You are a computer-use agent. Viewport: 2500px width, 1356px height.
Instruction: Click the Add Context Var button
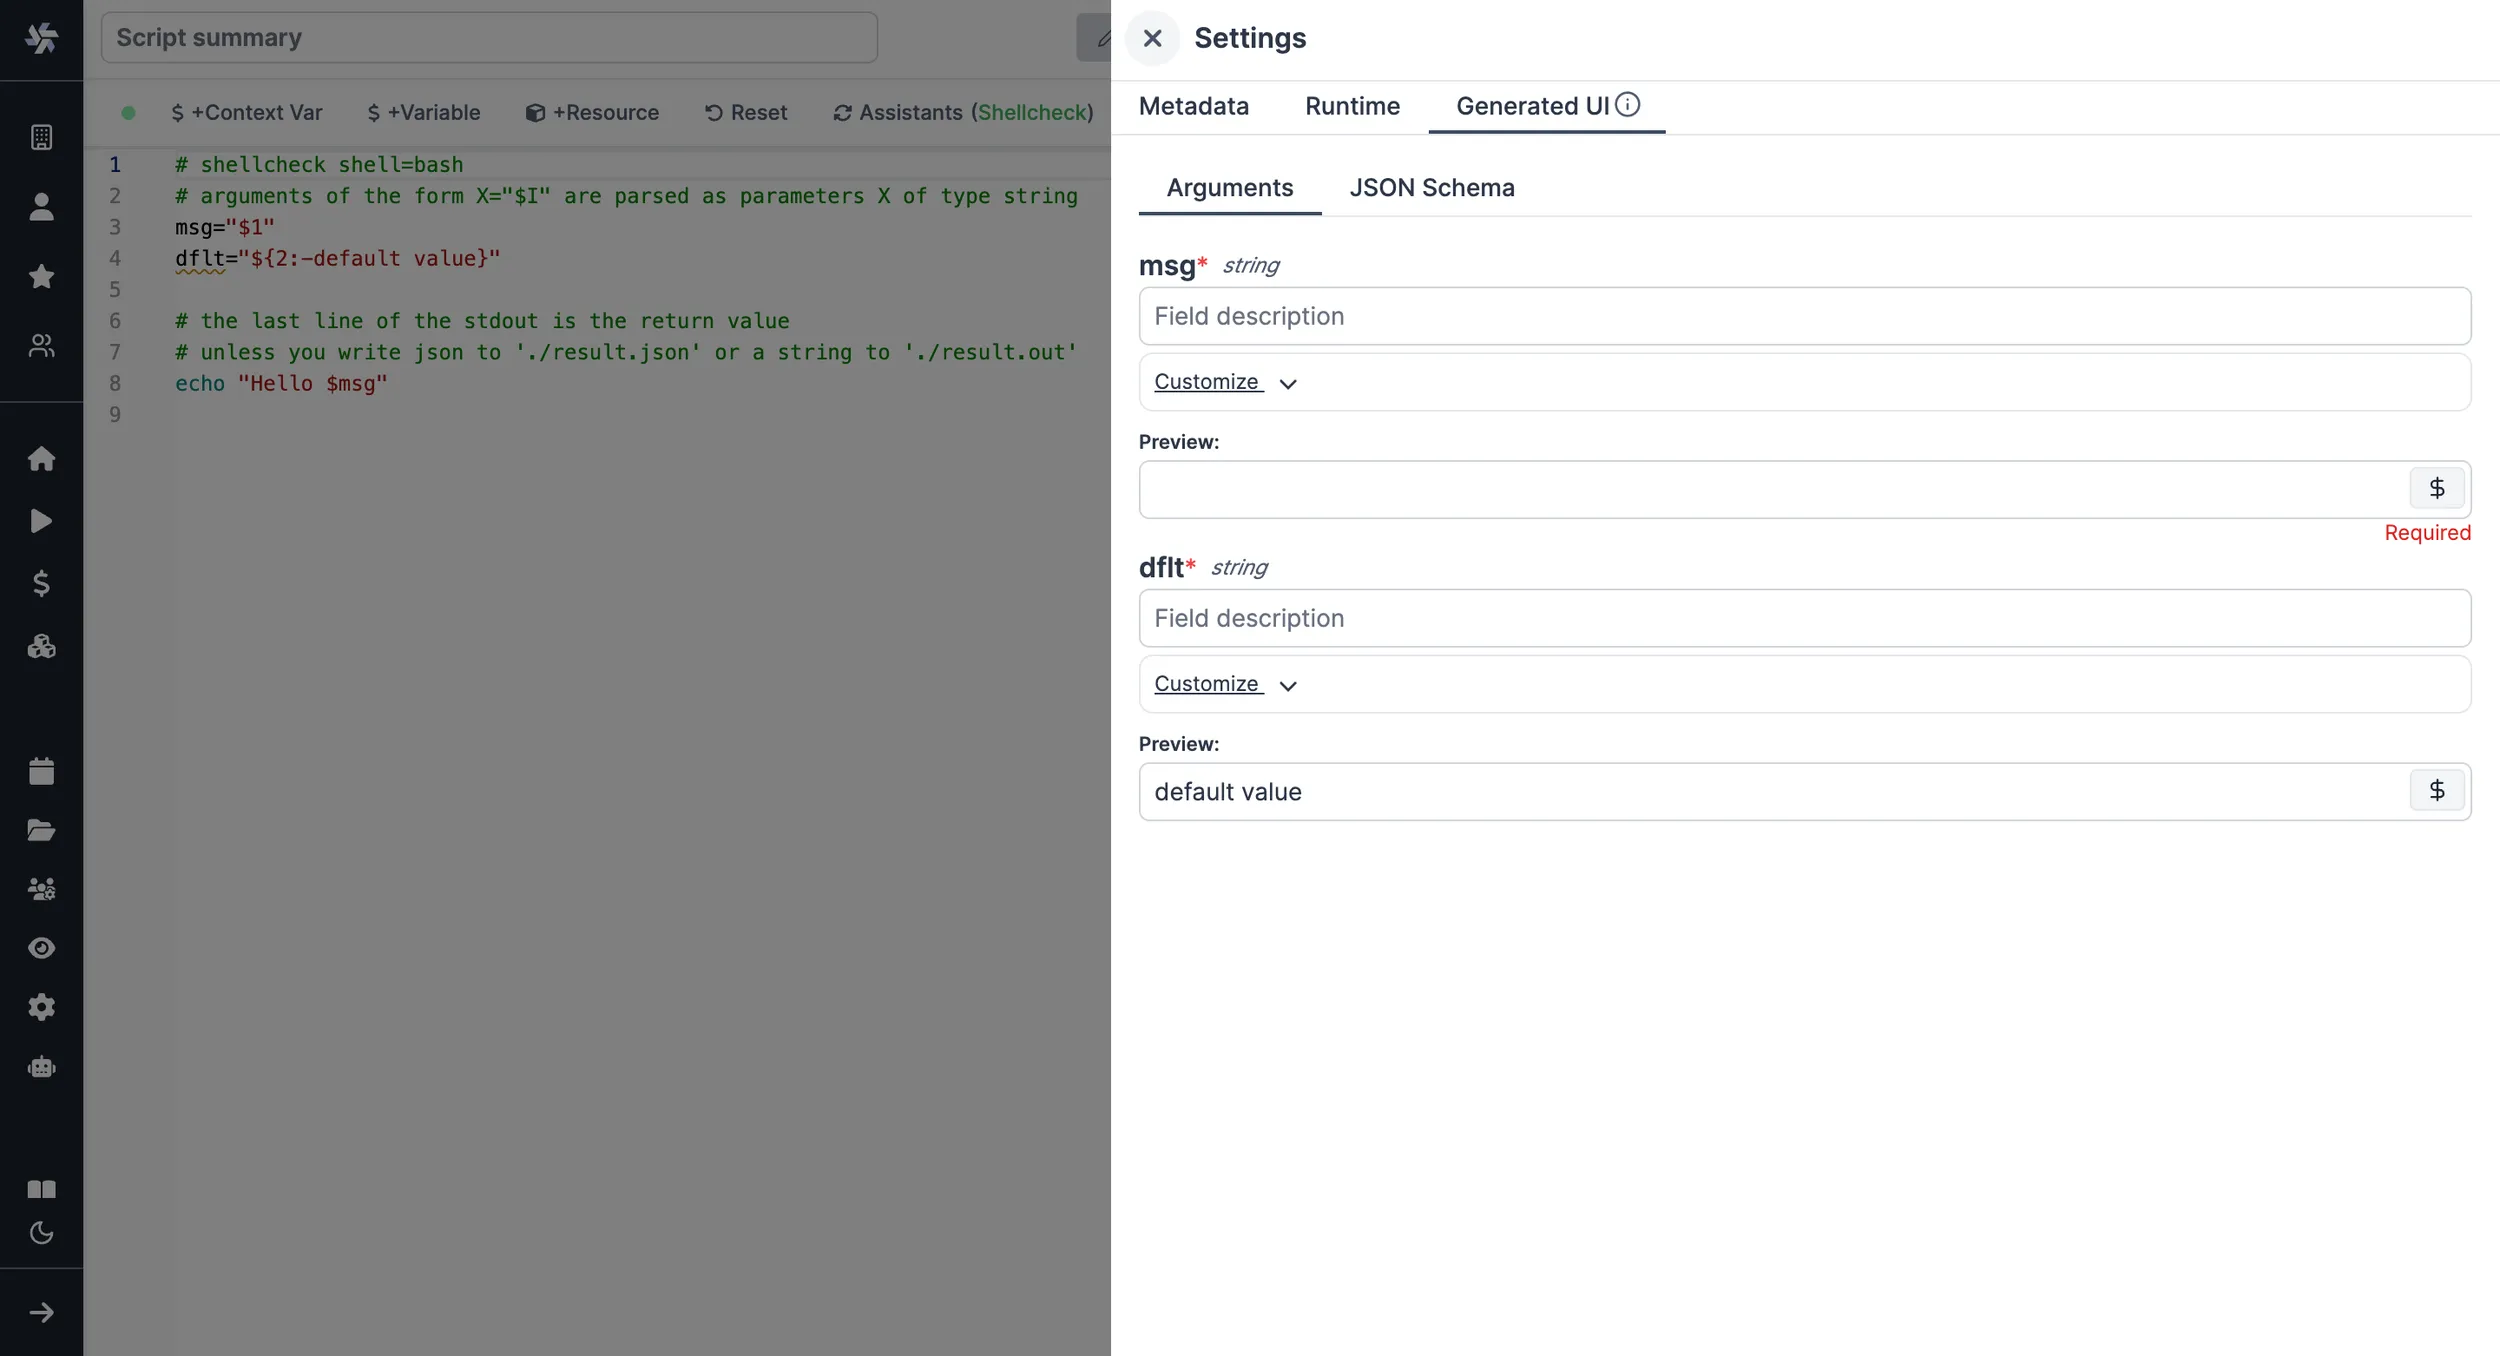(245, 112)
